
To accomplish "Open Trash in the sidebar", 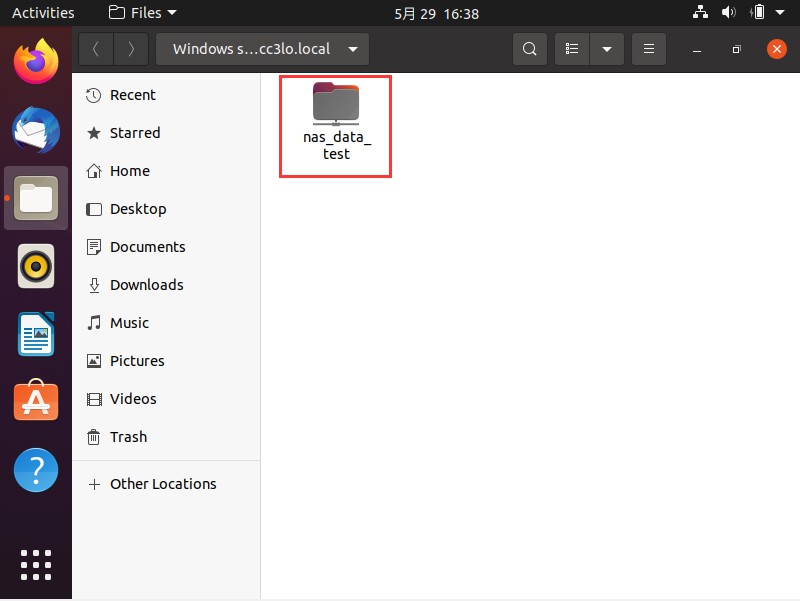I will pos(128,437).
